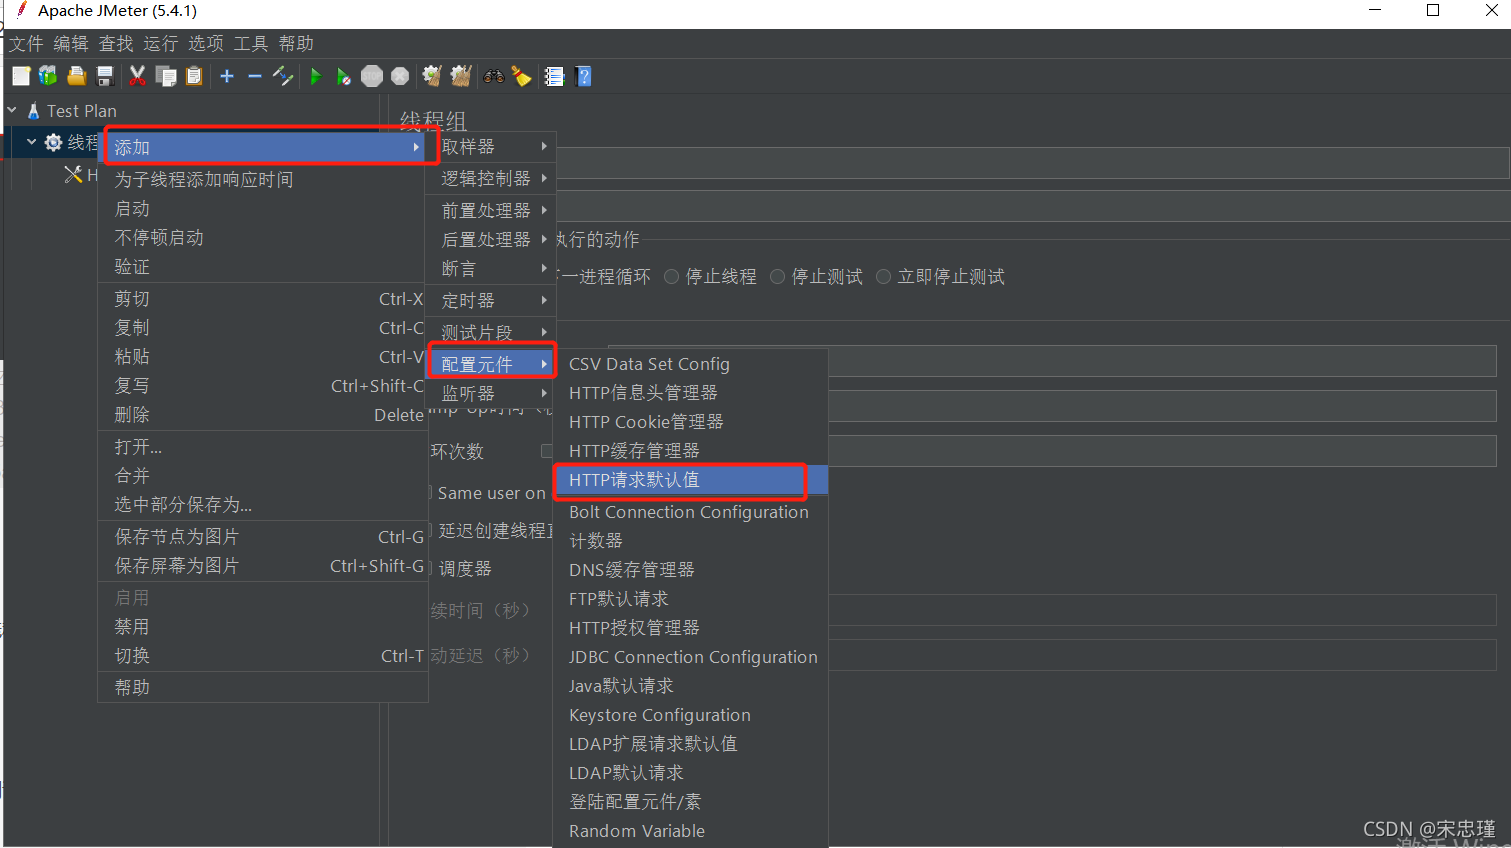Screen dimensions: 1511x848
Task: Click the Clear All results icon
Action: (460, 76)
